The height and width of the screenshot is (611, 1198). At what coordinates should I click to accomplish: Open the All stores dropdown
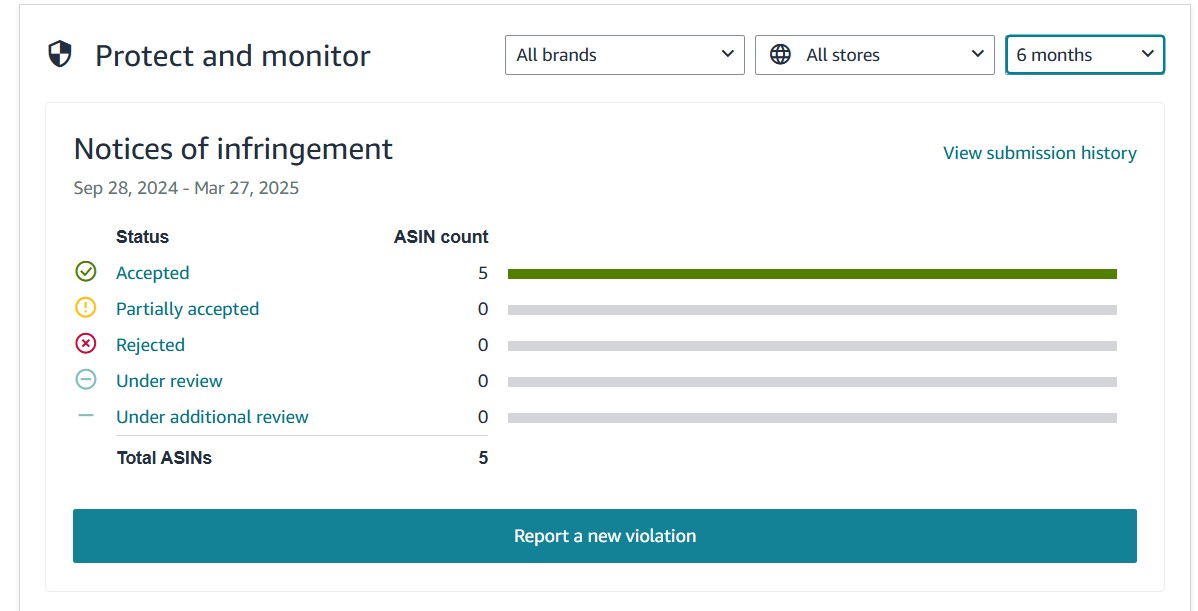tap(874, 55)
